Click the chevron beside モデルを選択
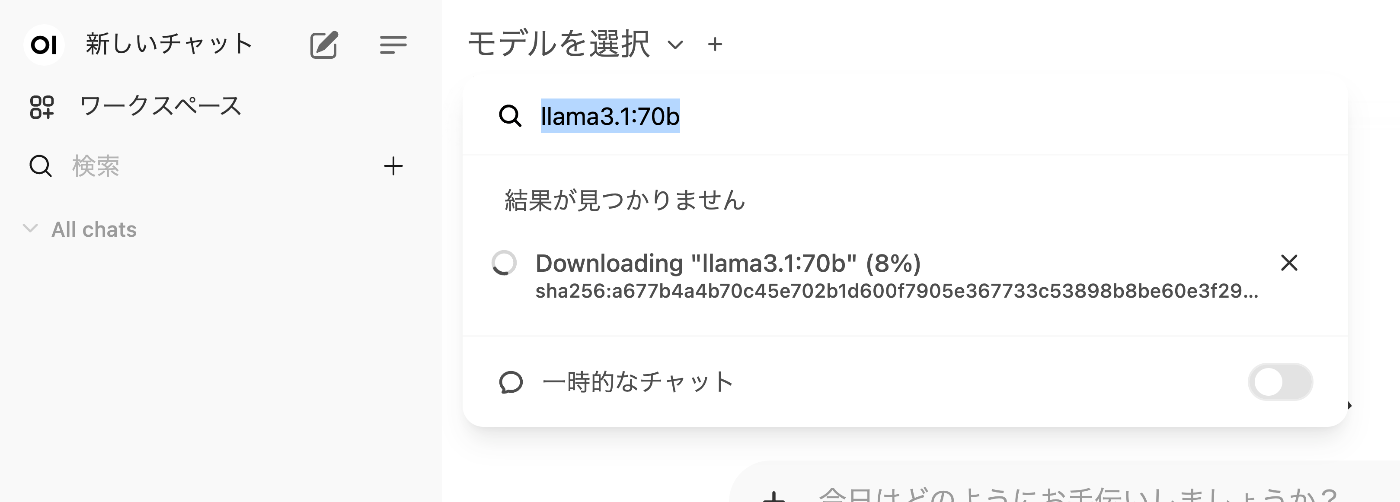The image size is (1400, 502). tap(676, 45)
